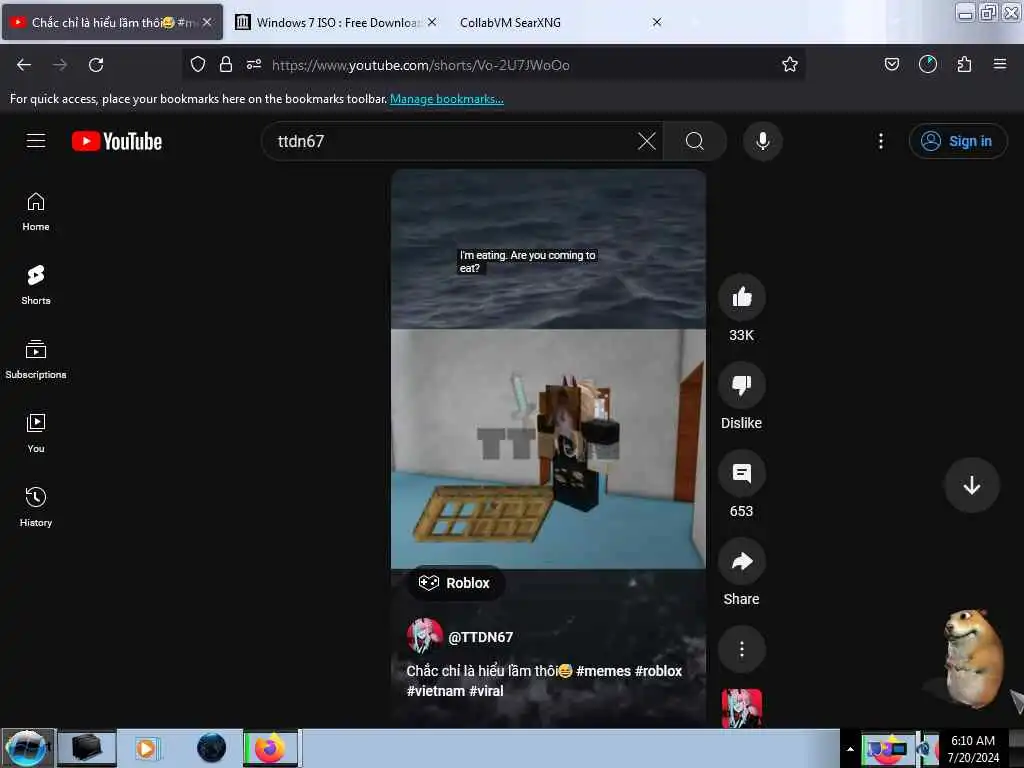This screenshot has width=1024, height=768.
Task: Close the Windows 7 ISO tab
Action: pyautogui.click(x=432, y=22)
